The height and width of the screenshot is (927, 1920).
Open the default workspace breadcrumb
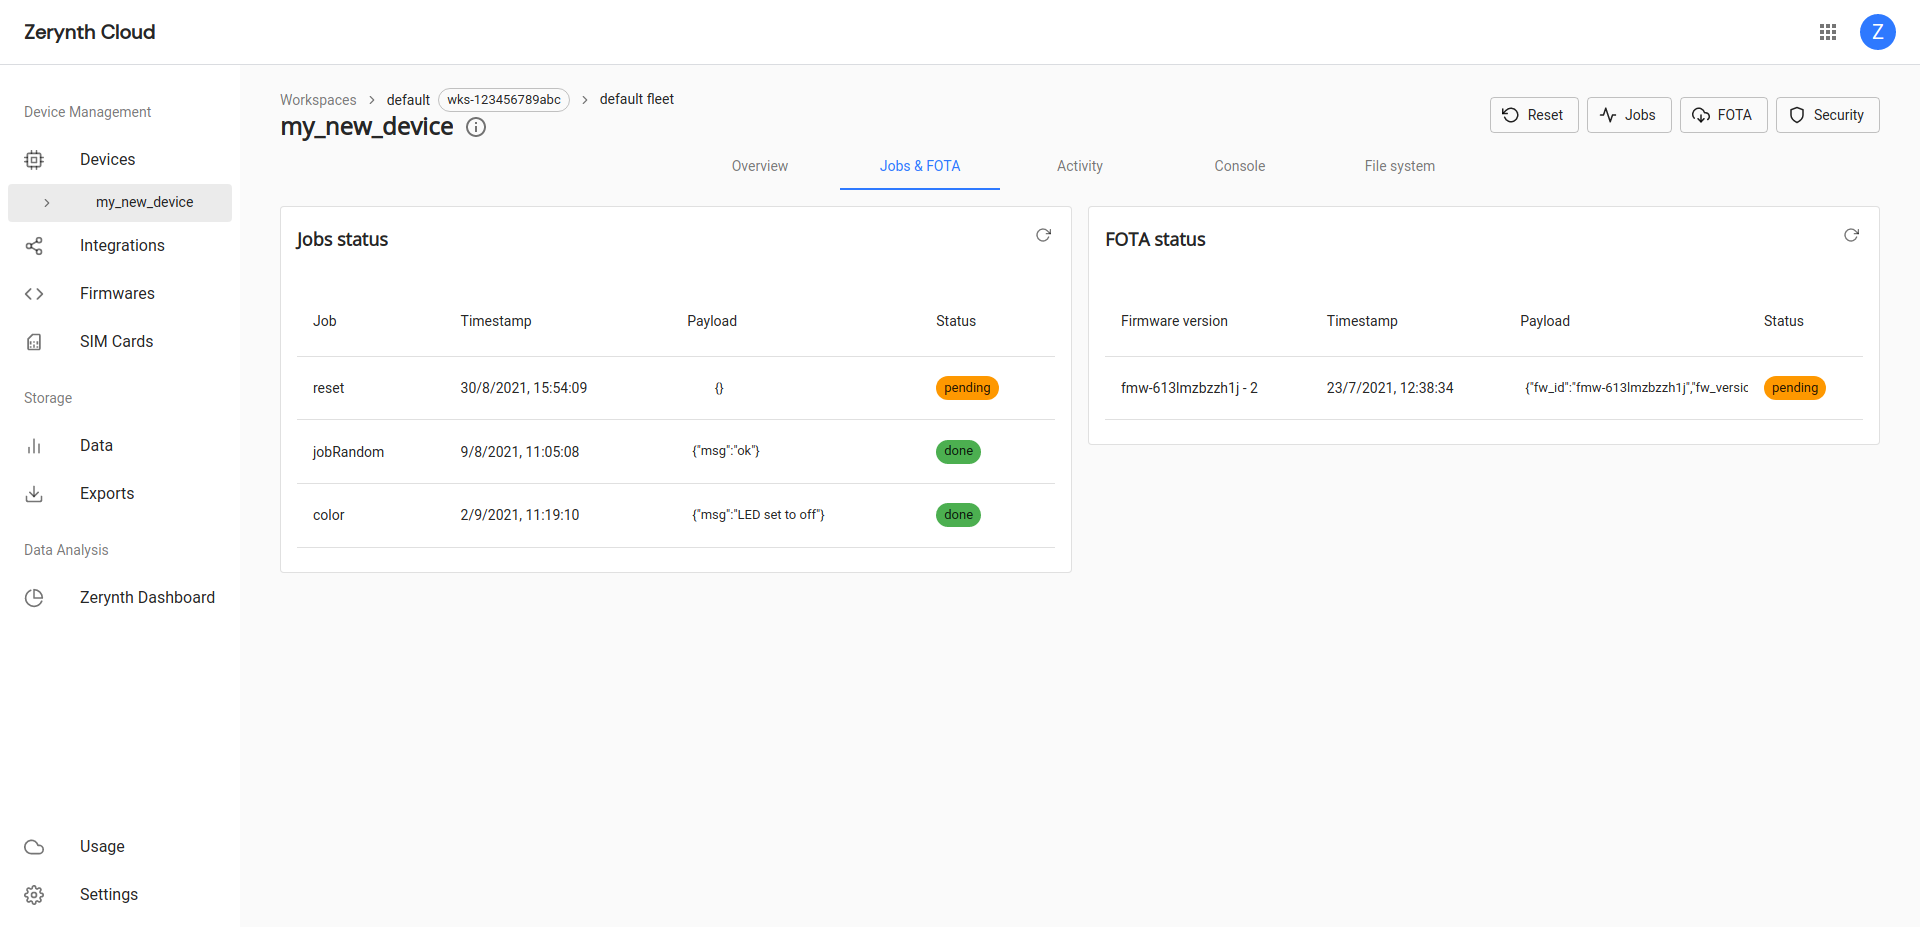pyautogui.click(x=408, y=100)
